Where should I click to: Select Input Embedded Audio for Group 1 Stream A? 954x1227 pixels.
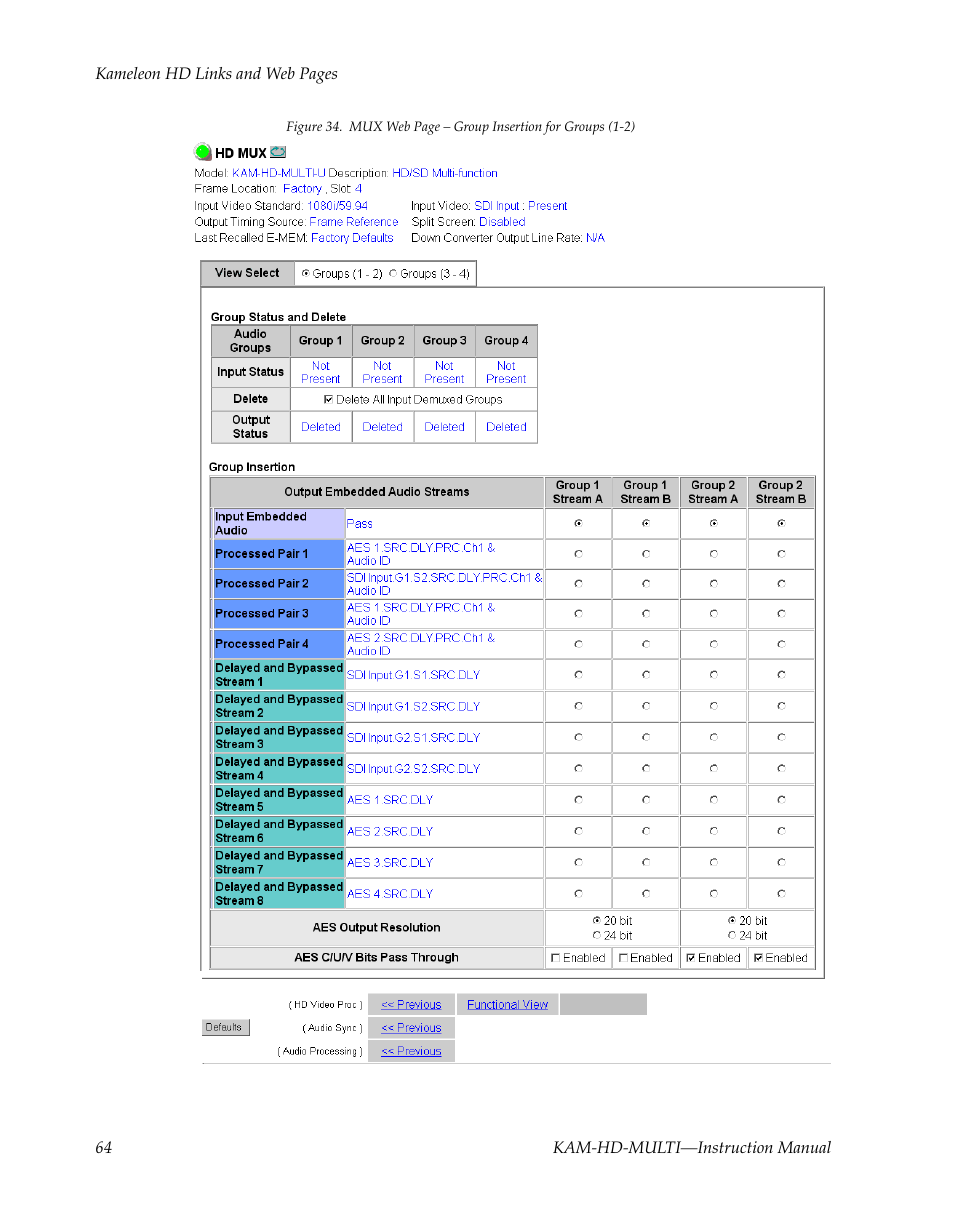[x=578, y=523]
